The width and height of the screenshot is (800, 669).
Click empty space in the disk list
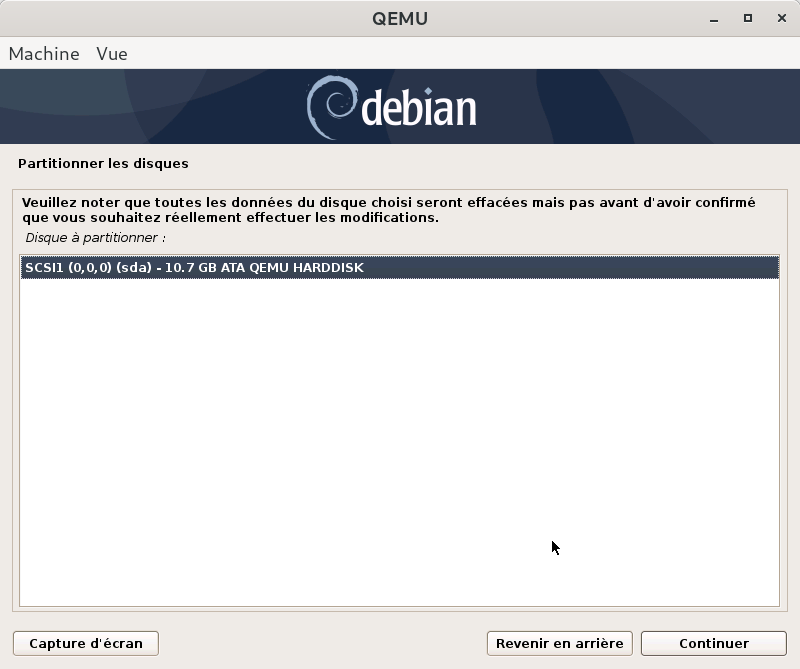point(399,440)
